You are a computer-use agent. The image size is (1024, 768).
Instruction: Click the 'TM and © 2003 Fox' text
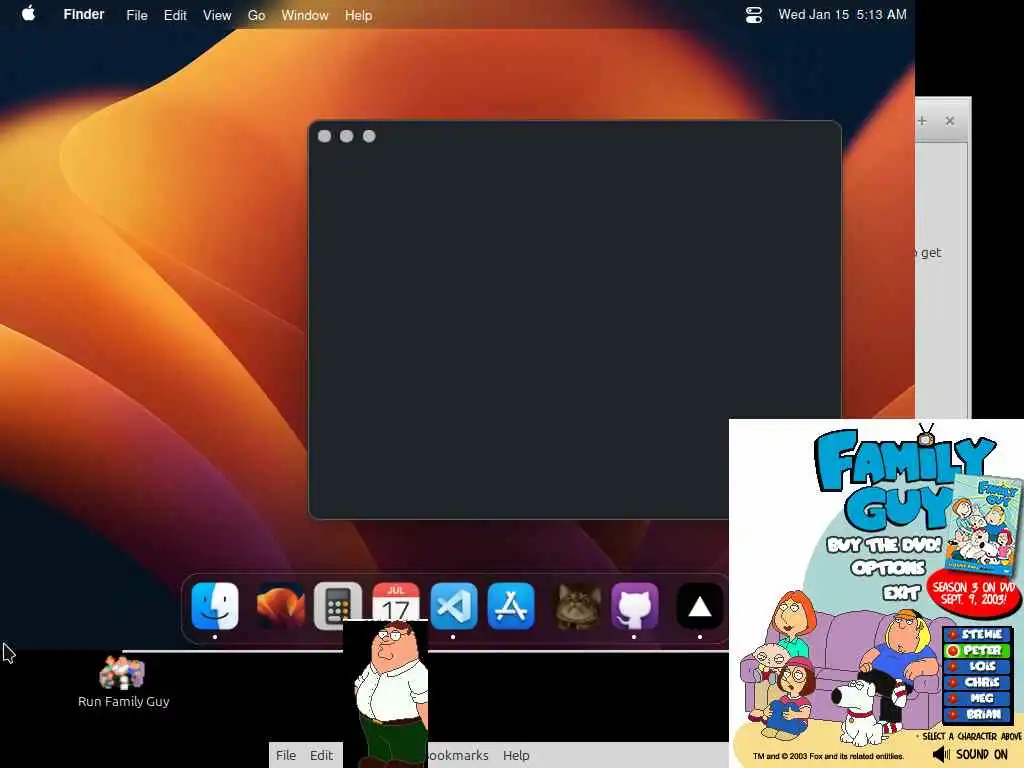[828, 756]
